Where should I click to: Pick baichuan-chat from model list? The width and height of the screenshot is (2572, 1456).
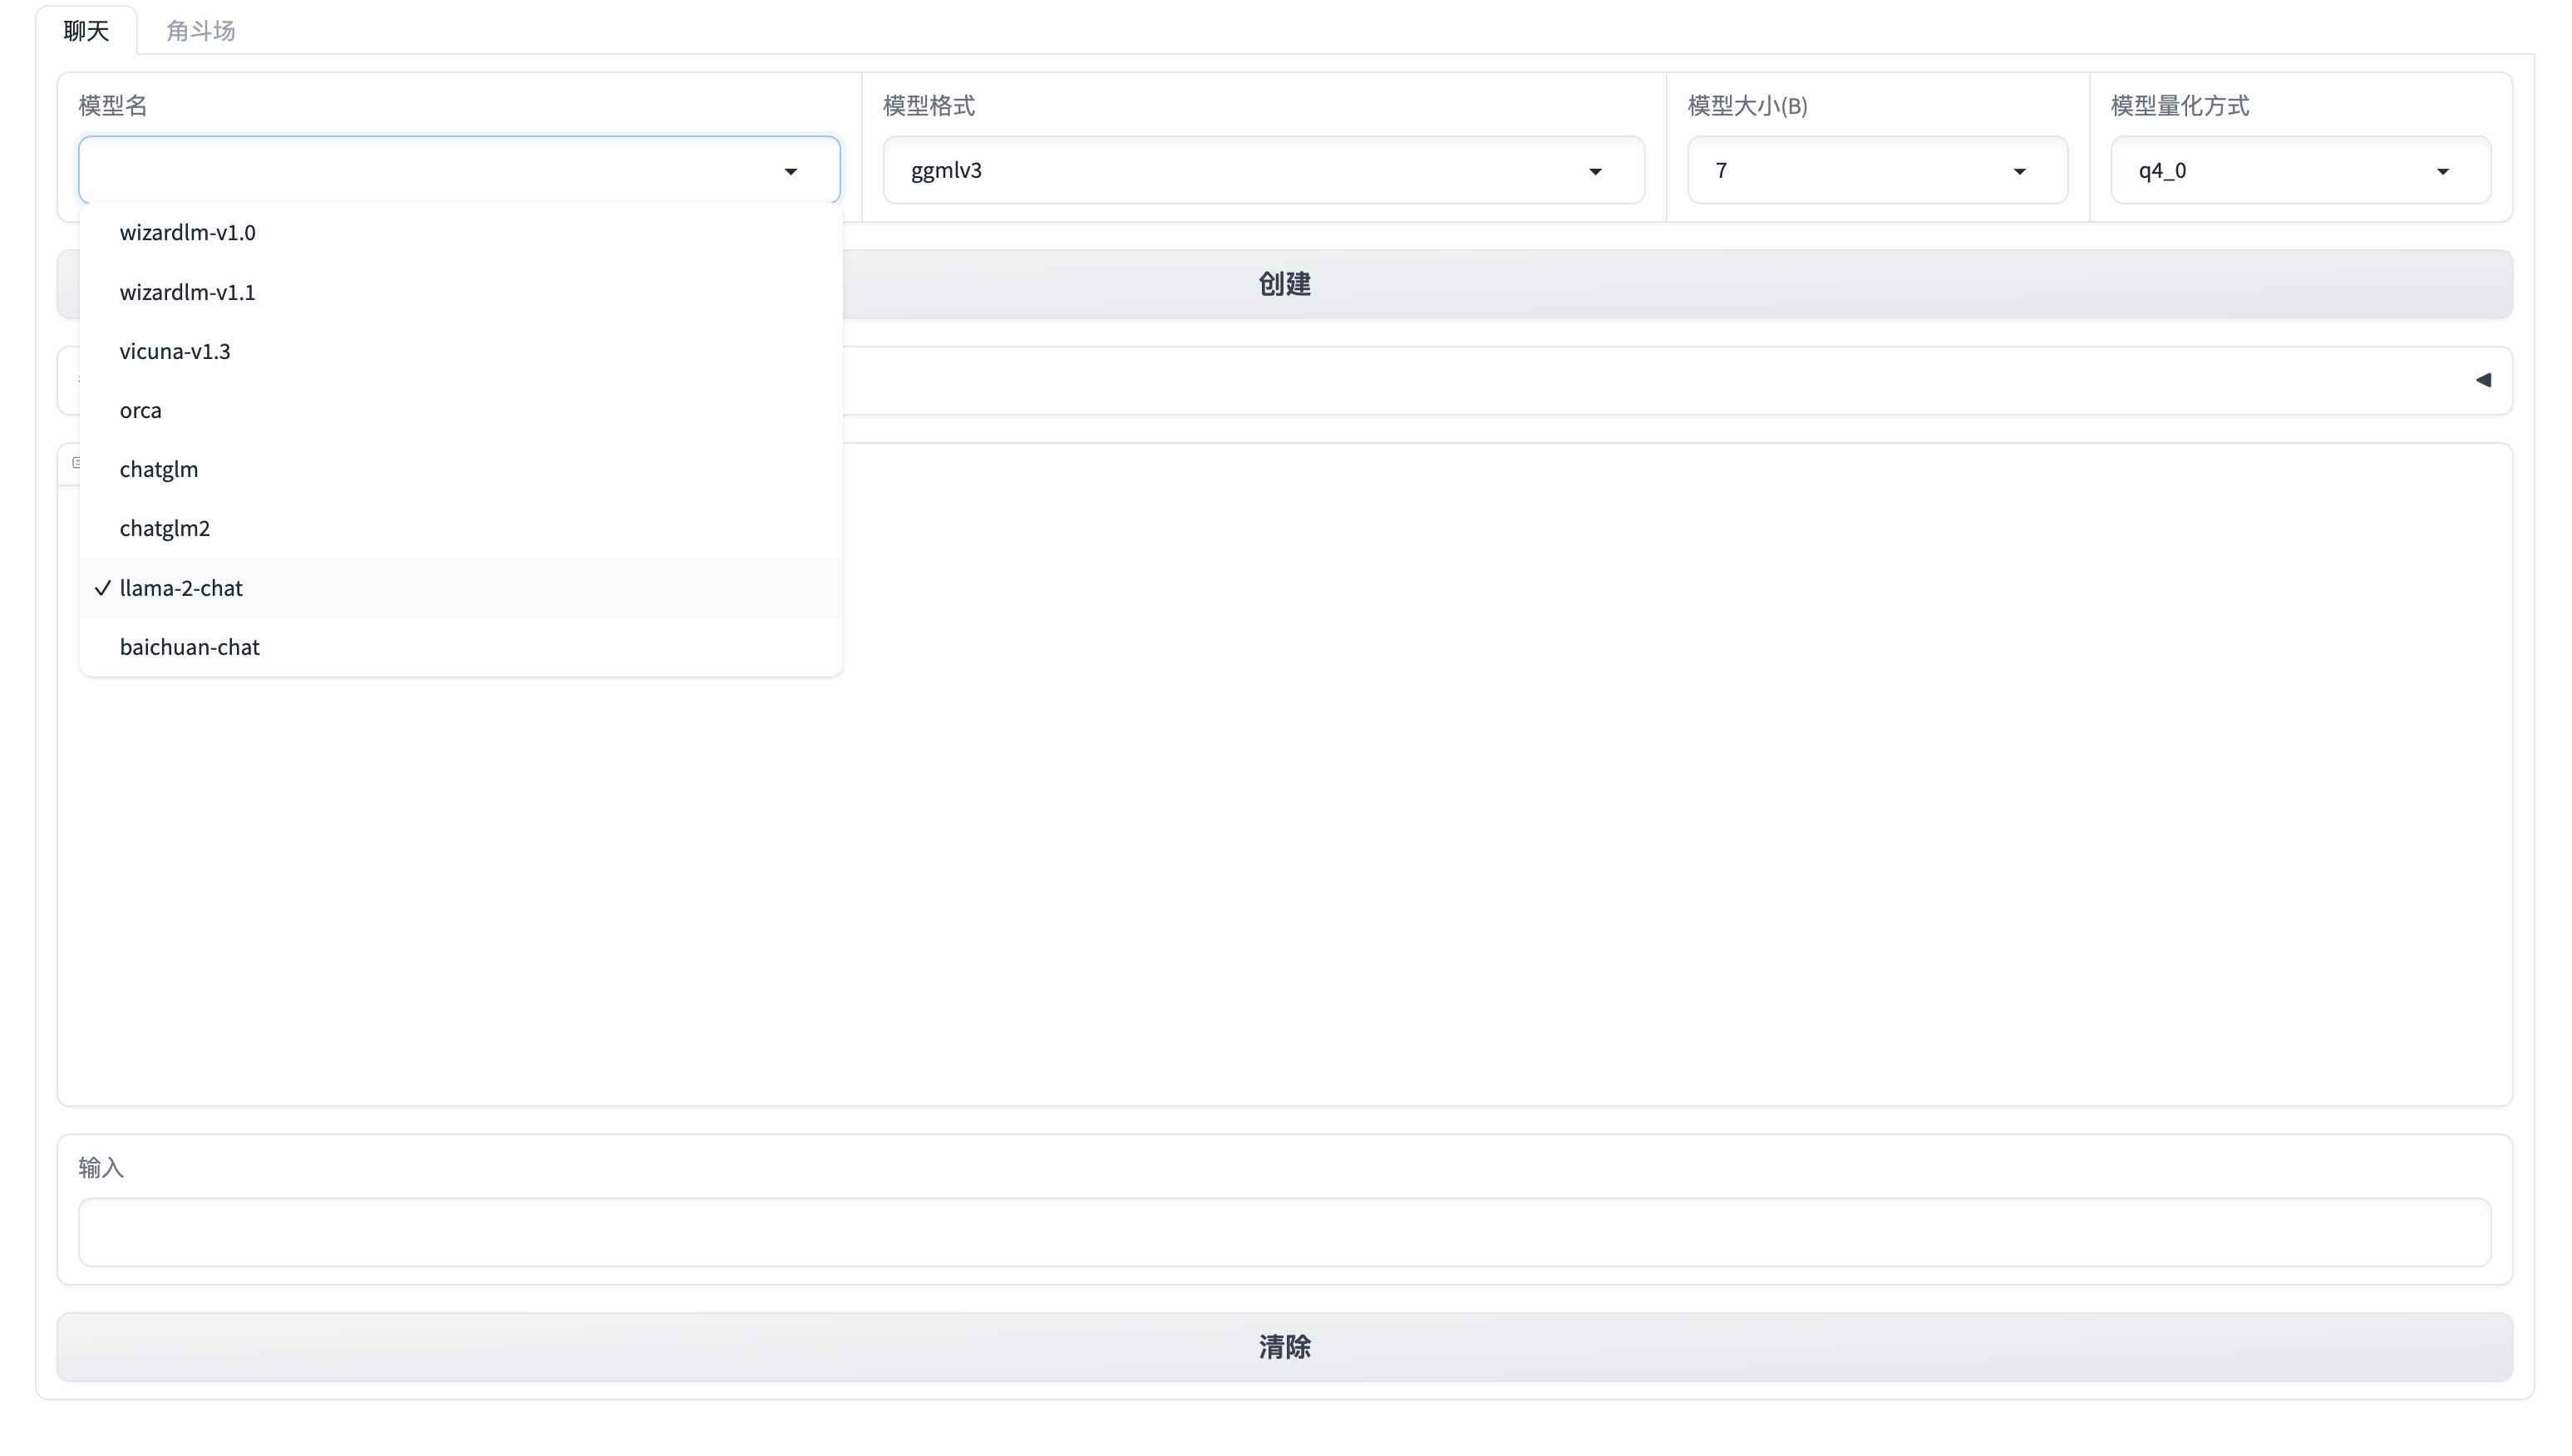coord(189,647)
